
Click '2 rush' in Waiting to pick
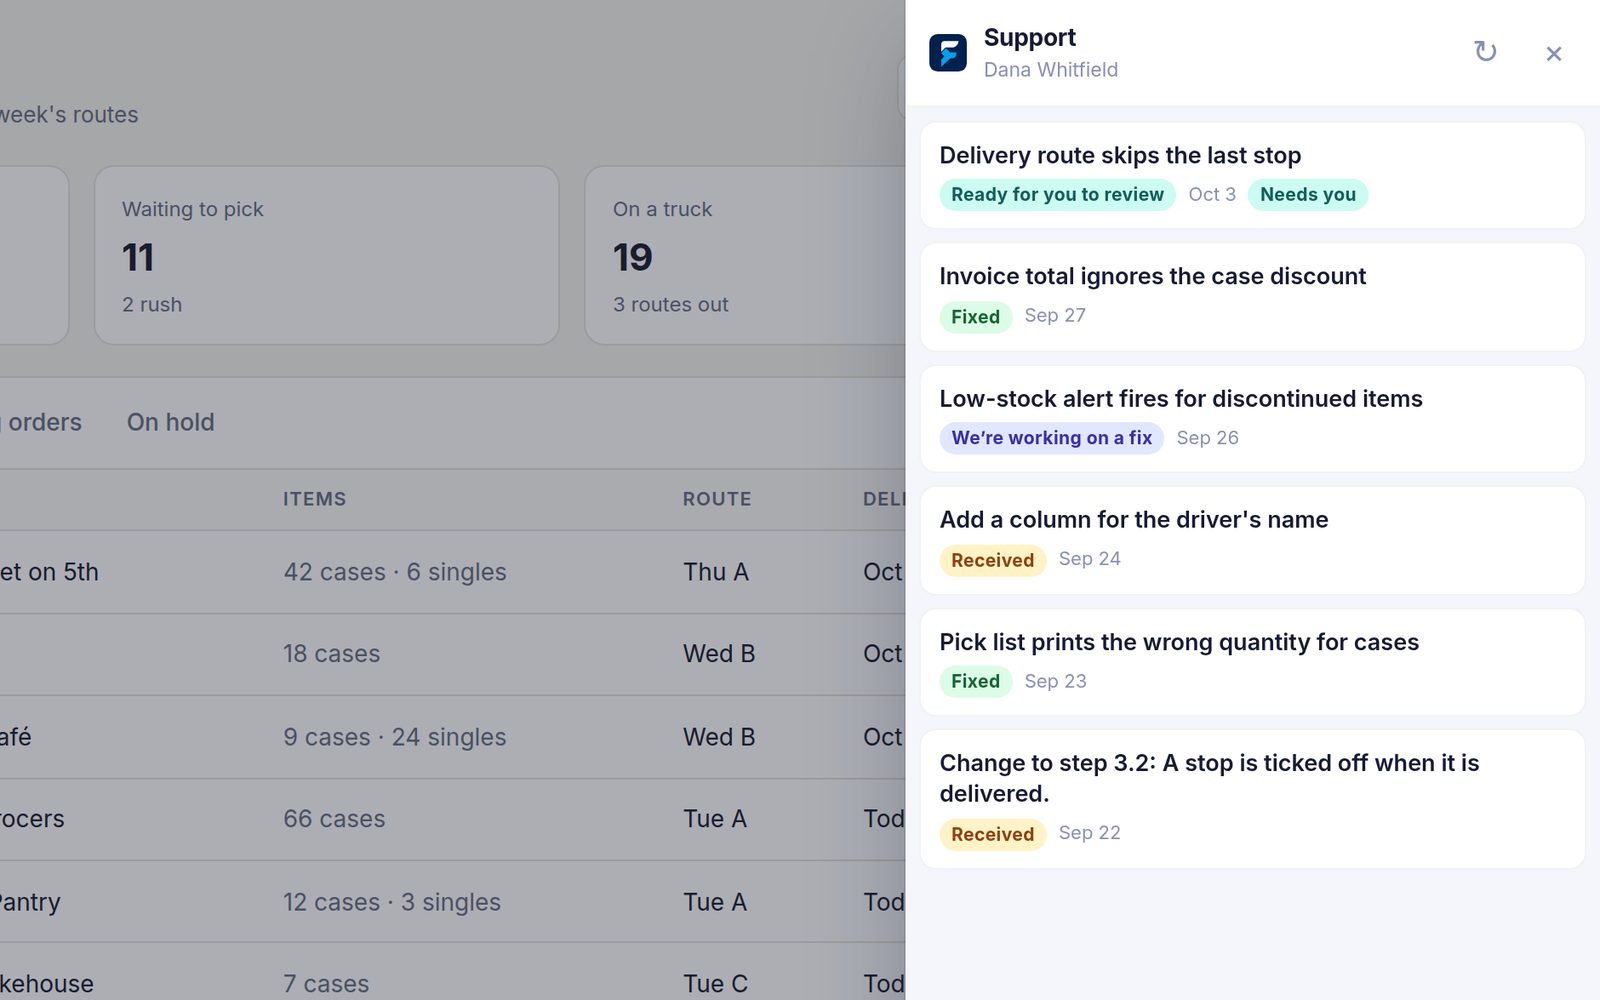click(152, 305)
